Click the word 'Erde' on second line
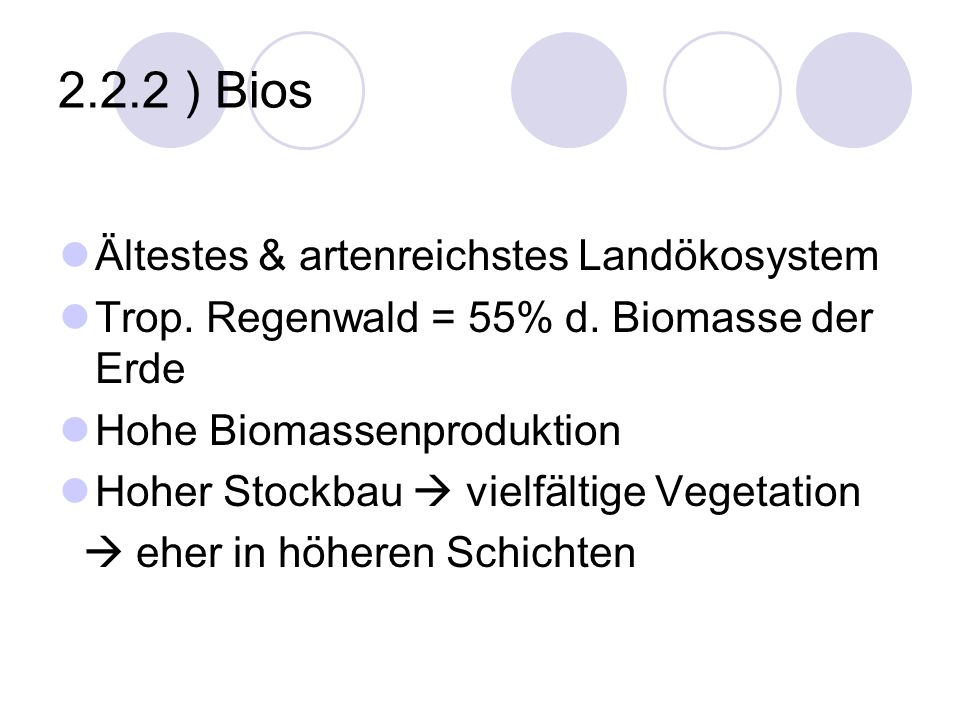This screenshot has height=720, width=960. pos(140,369)
